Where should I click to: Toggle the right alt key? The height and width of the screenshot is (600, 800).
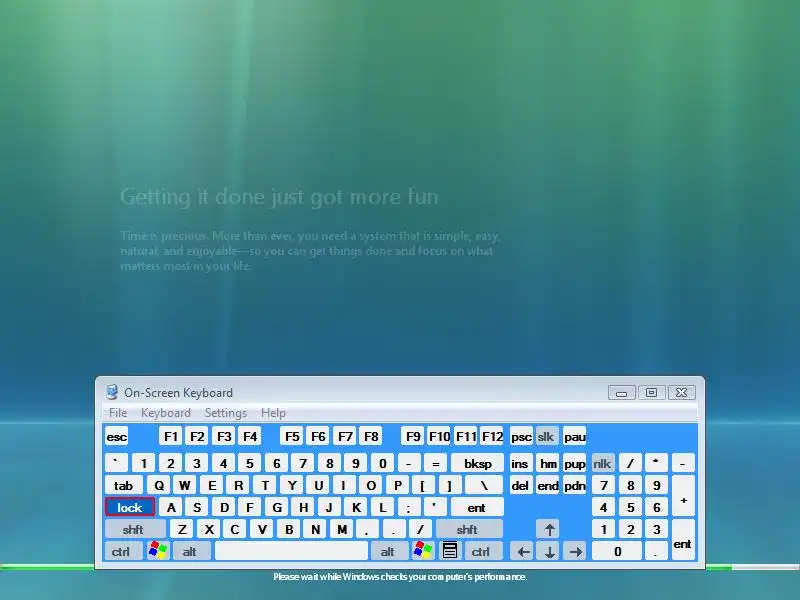[389, 551]
